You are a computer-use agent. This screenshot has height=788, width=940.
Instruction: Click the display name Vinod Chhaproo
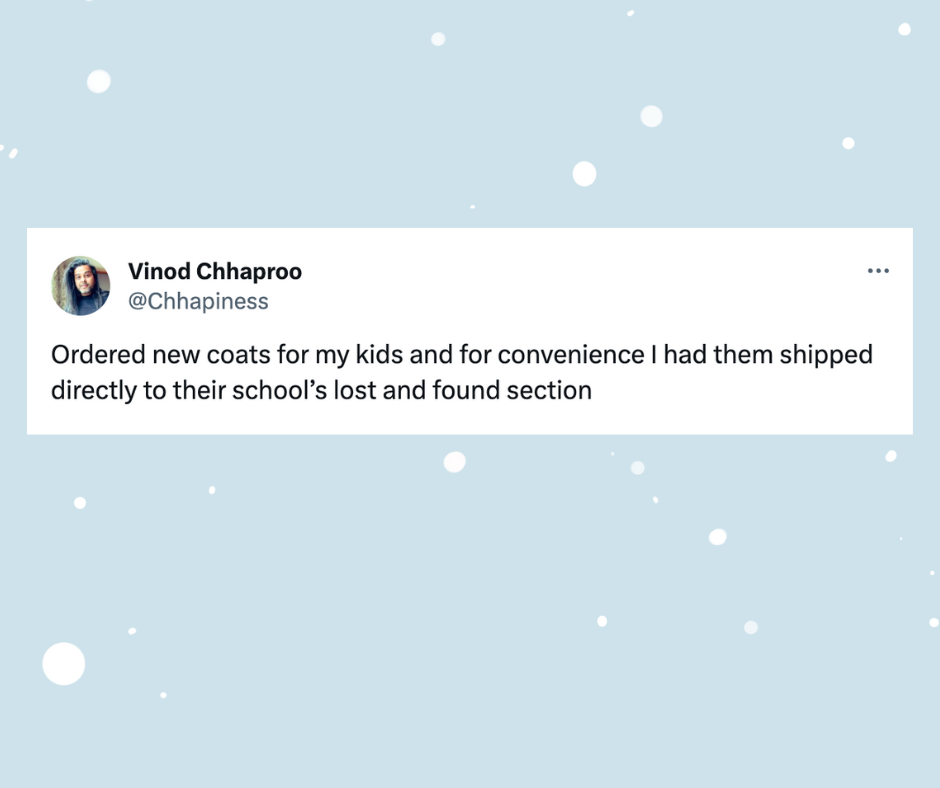pyautogui.click(x=214, y=271)
